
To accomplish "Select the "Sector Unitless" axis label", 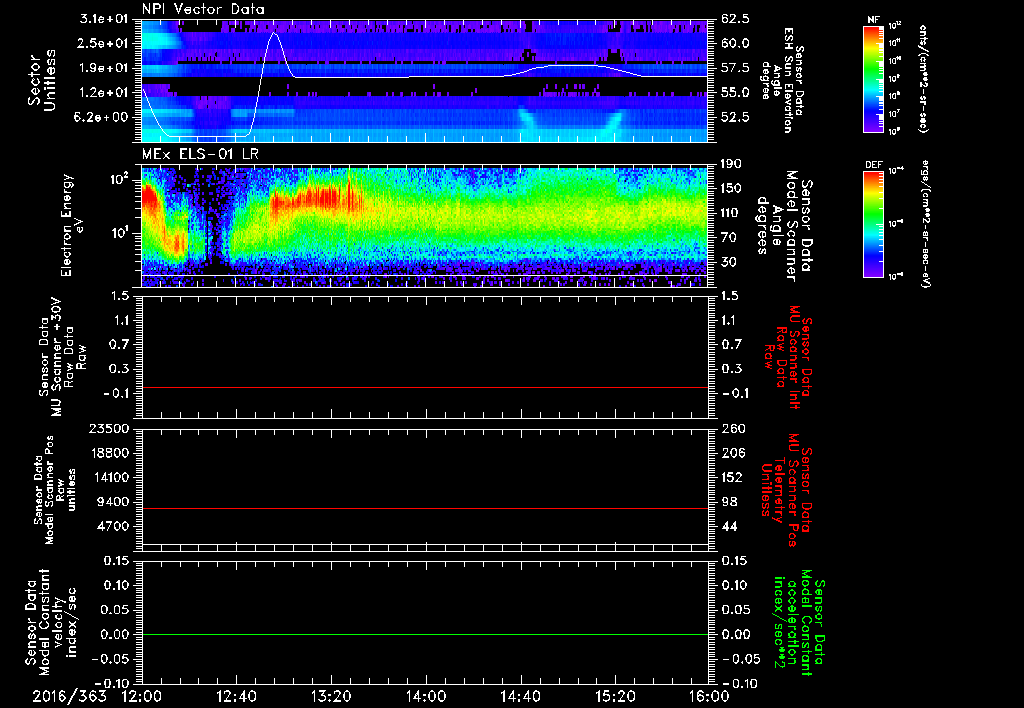I will click(x=42, y=80).
